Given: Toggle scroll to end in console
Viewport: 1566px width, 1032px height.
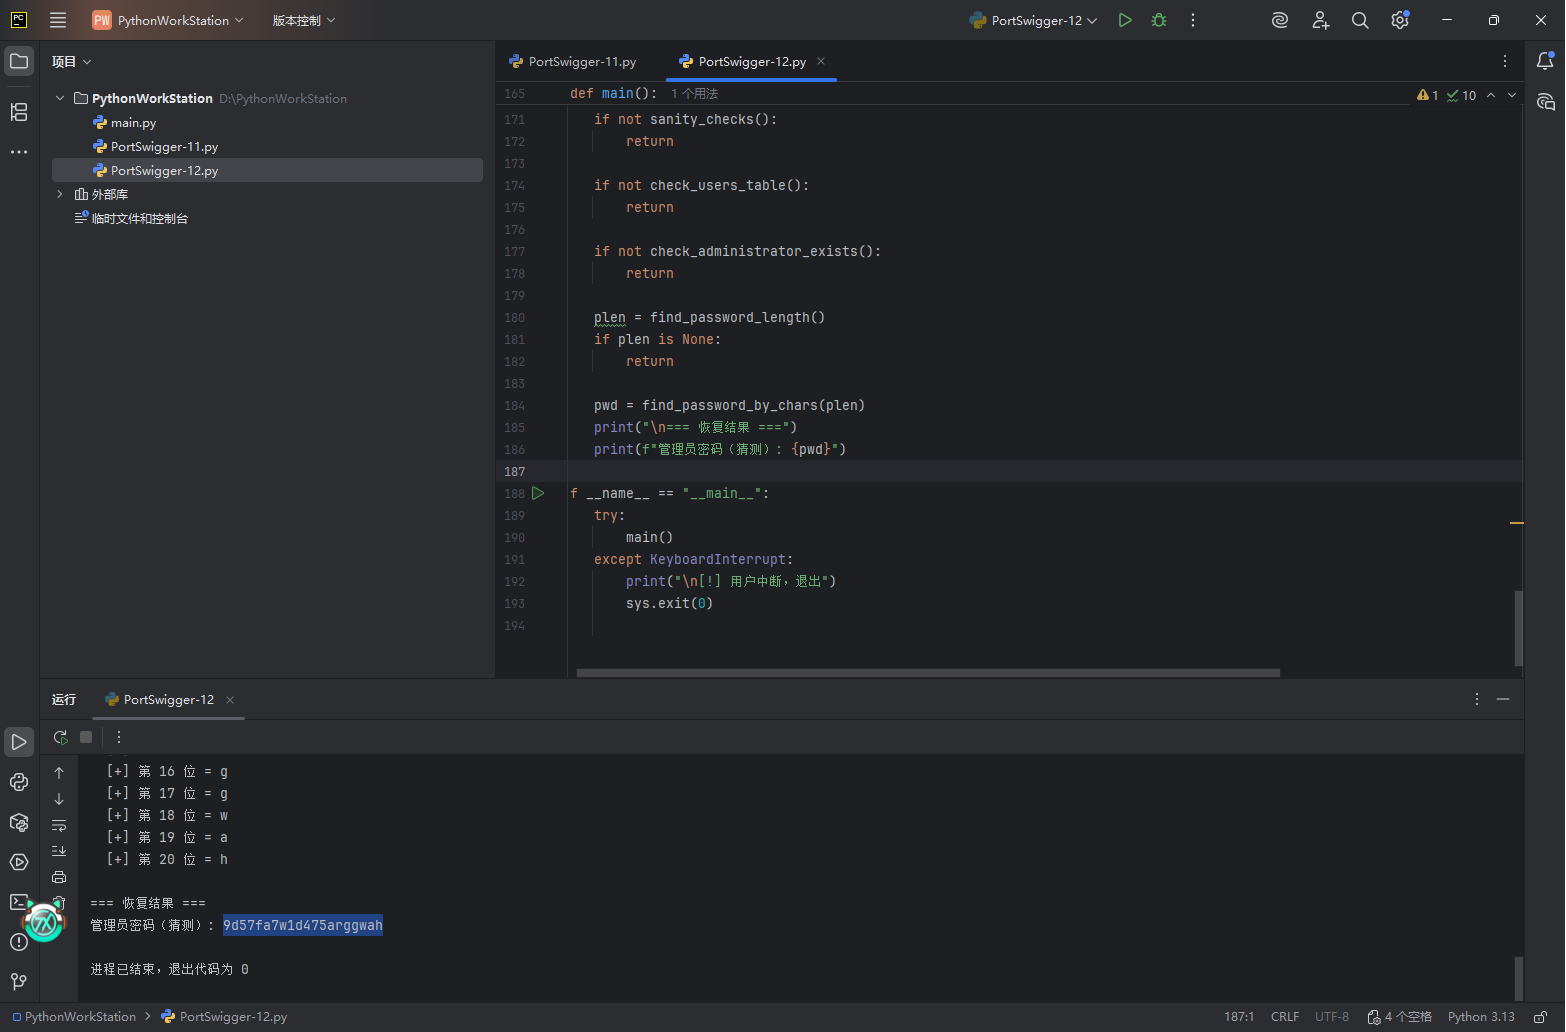Looking at the screenshot, I should tap(59, 851).
